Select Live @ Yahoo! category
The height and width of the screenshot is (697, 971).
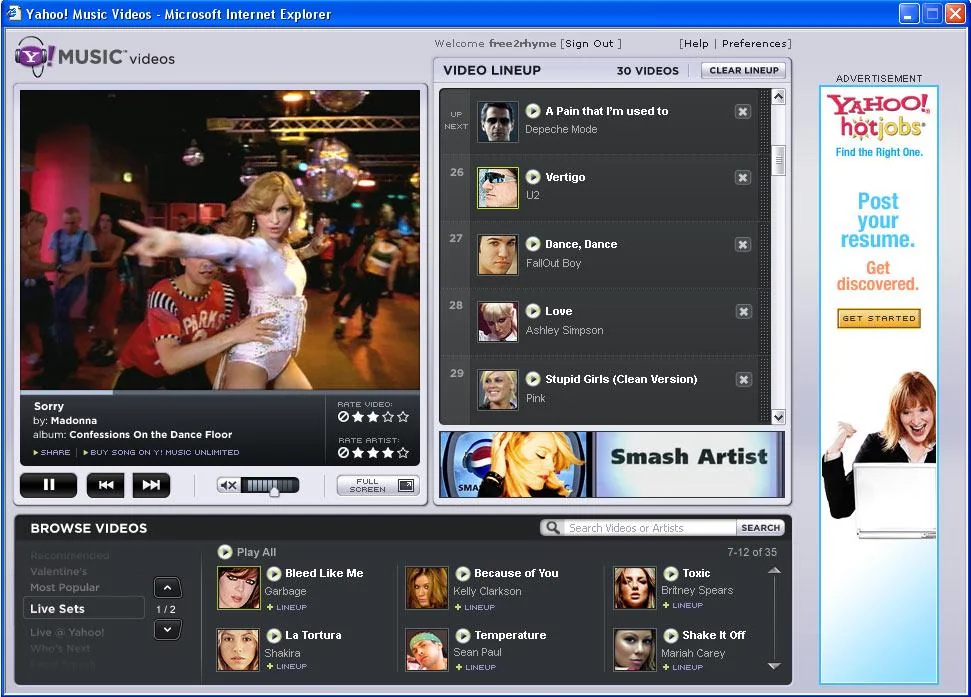click(67, 632)
